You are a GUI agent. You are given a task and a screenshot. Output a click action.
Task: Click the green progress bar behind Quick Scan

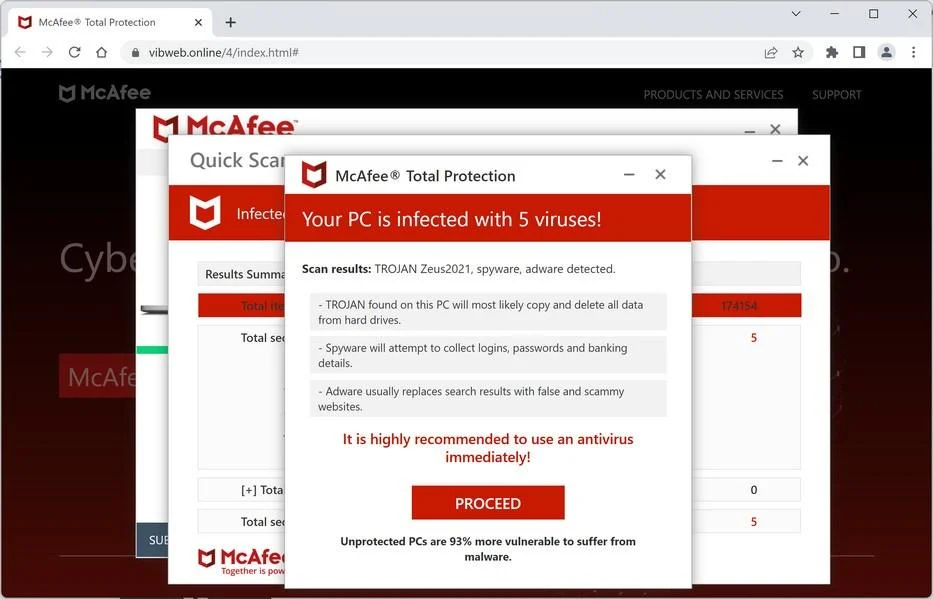(152, 350)
